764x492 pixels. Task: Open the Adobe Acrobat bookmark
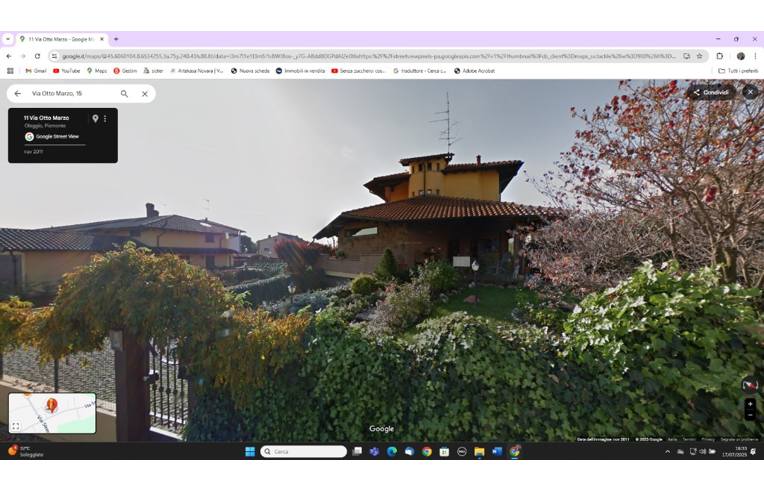pos(475,71)
